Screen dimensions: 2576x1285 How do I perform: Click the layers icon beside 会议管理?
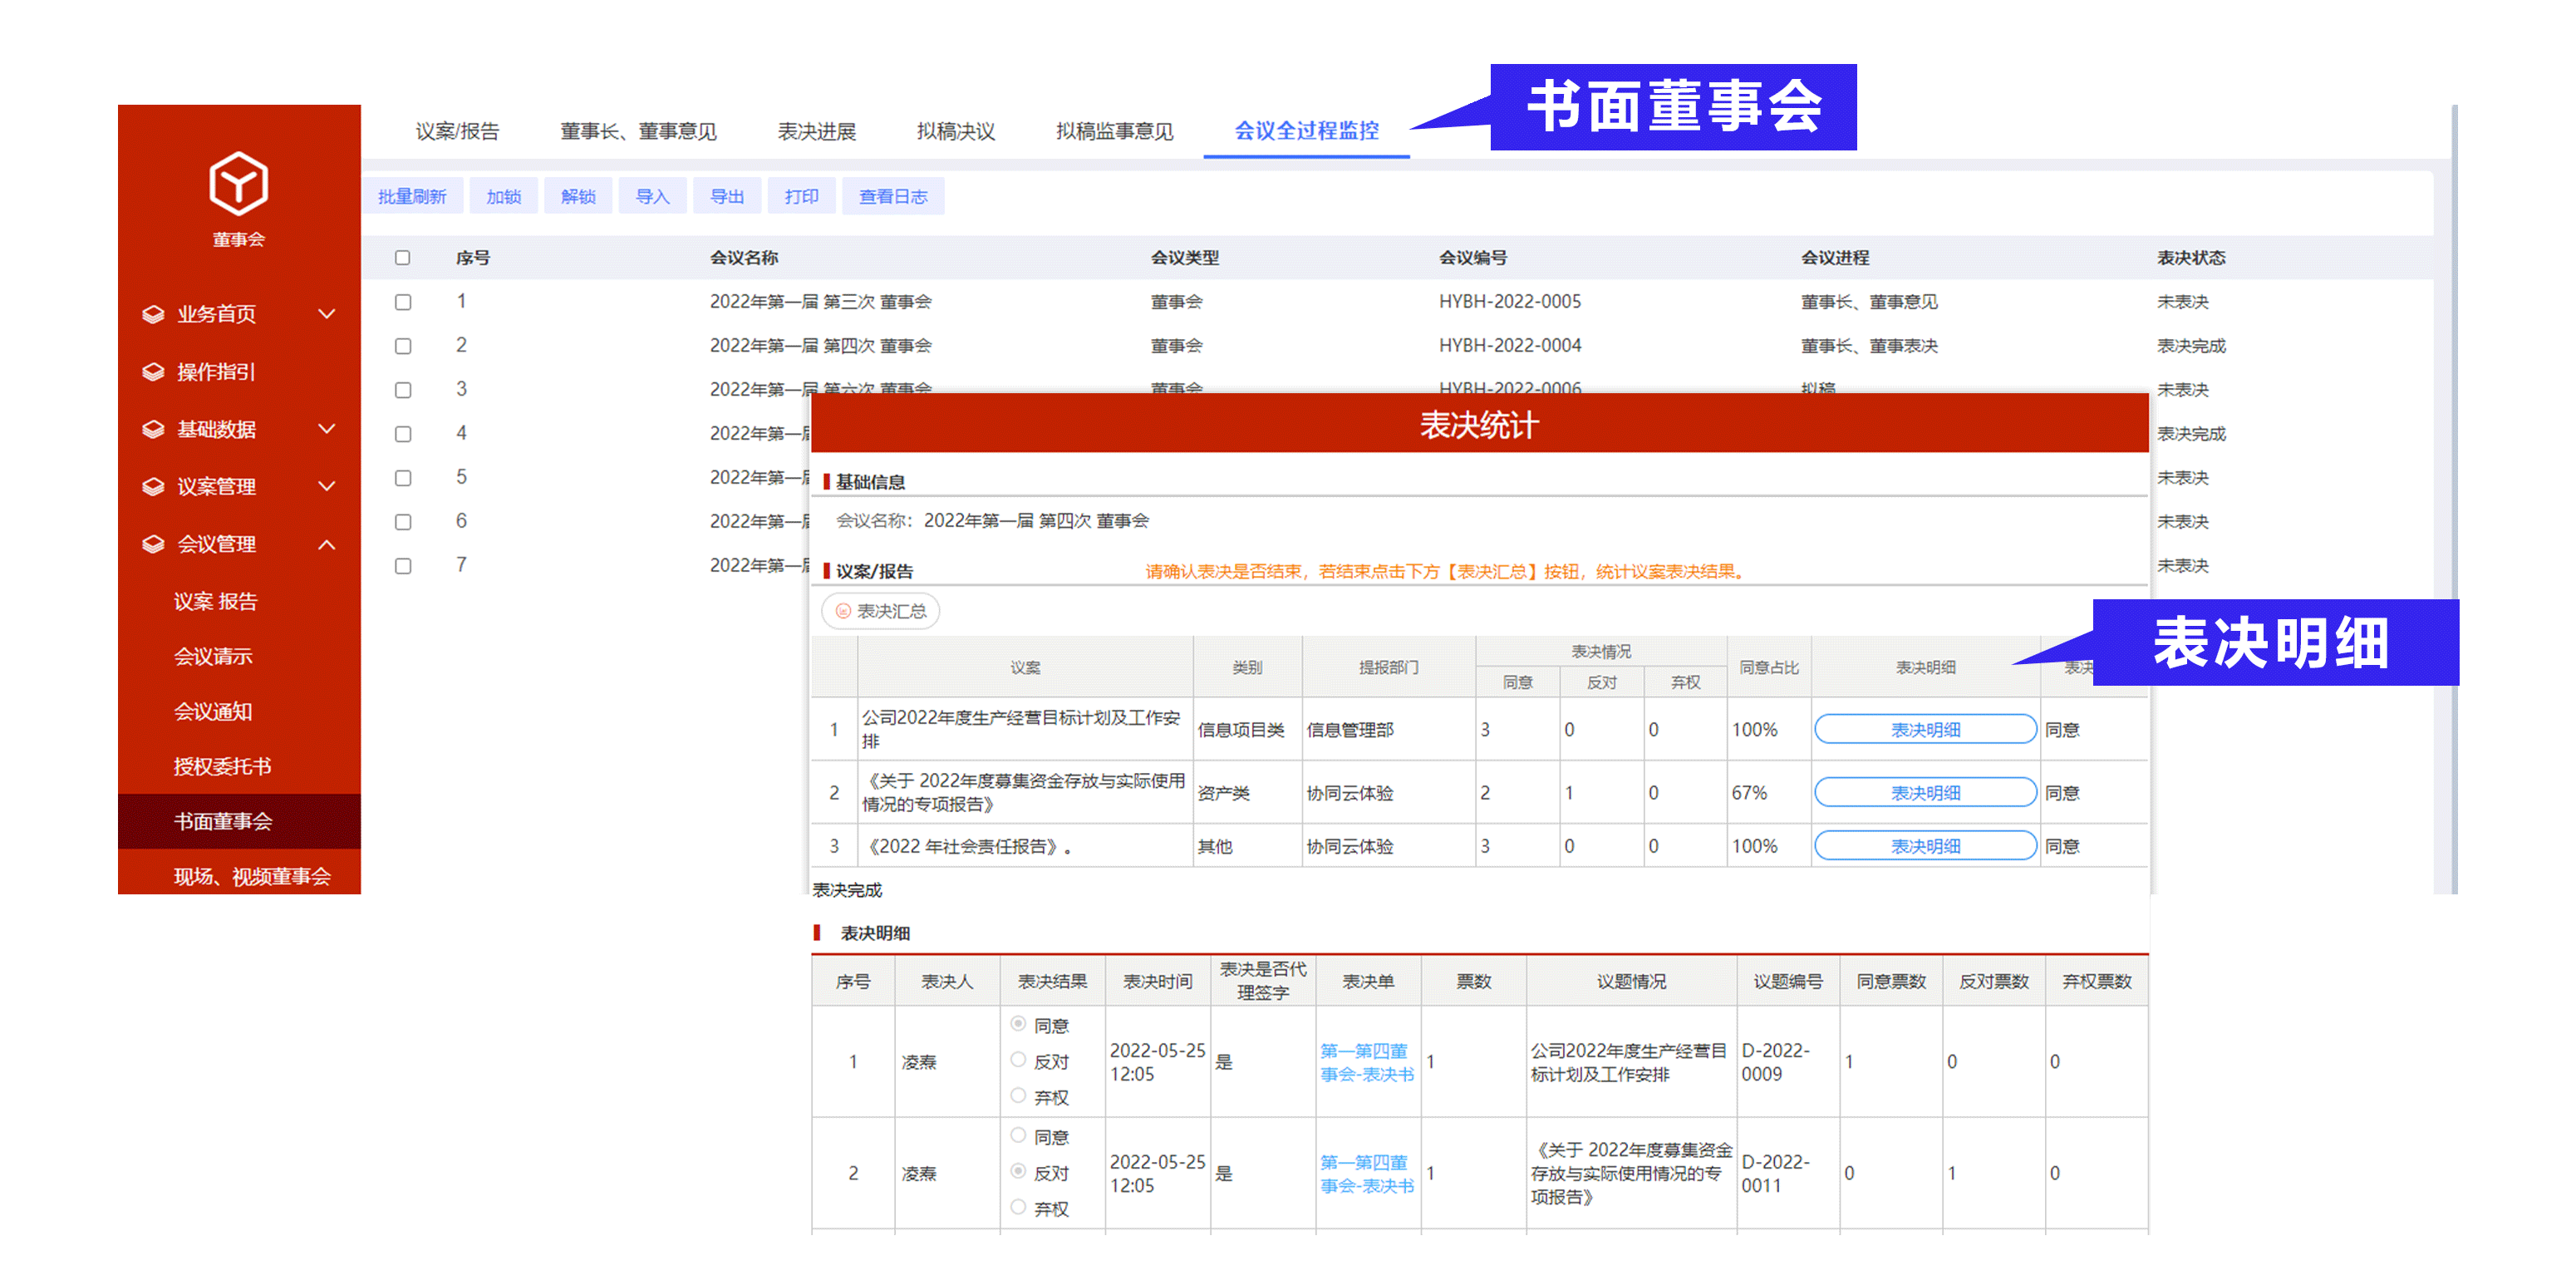coord(153,544)
